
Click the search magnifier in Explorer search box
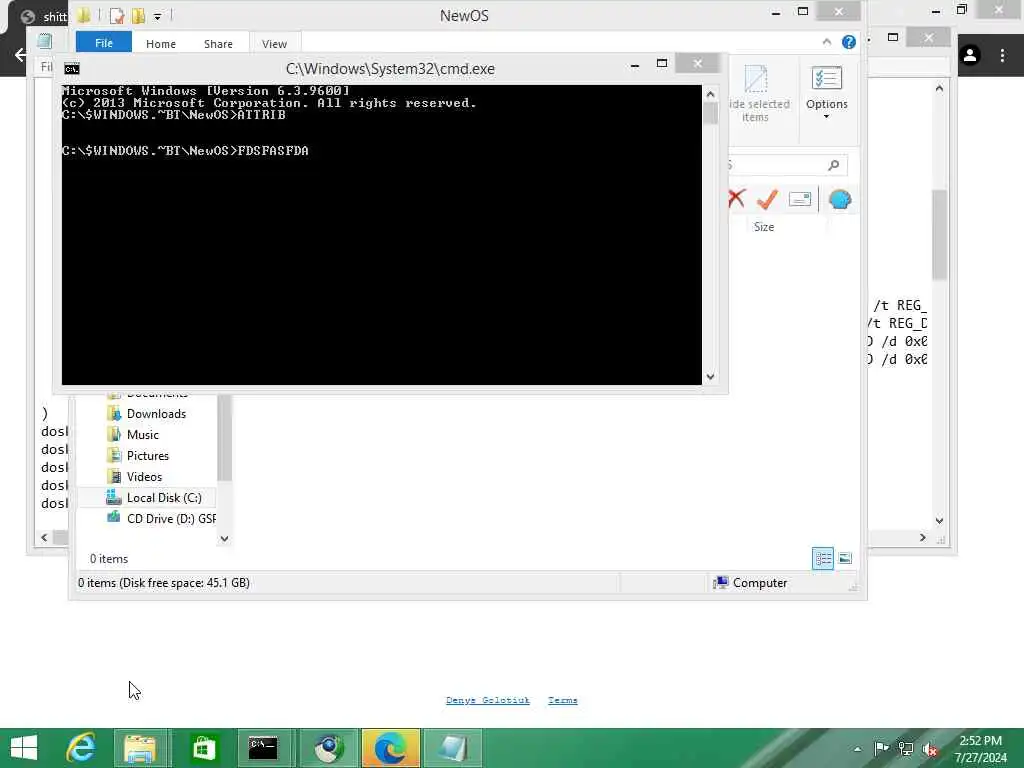coord(833,165)
